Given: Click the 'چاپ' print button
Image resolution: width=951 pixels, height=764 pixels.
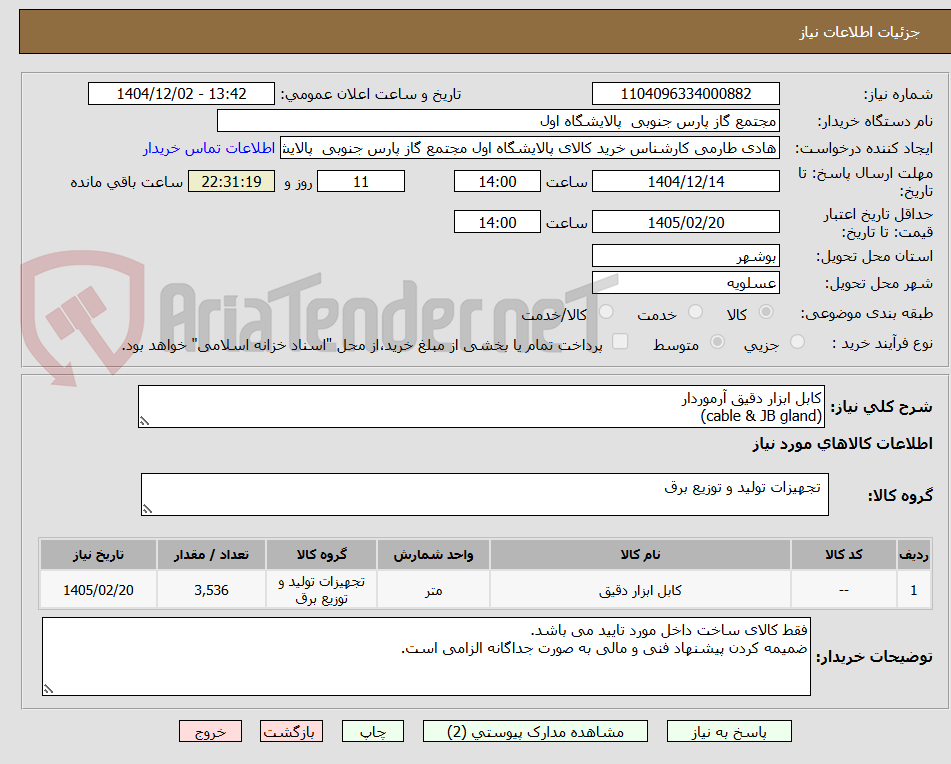Looking at the screenshot, I should (x=372, y=731).
